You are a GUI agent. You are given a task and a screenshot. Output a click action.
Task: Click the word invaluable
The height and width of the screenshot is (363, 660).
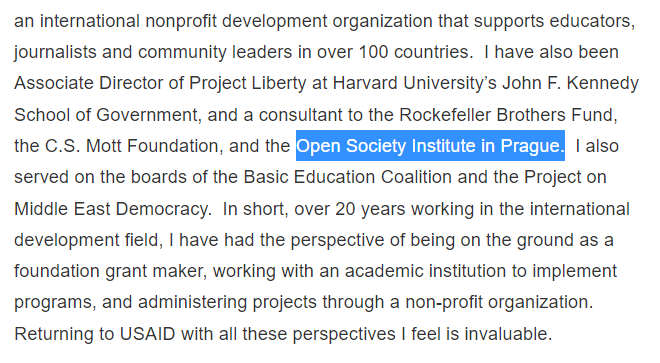pos(508,334)
